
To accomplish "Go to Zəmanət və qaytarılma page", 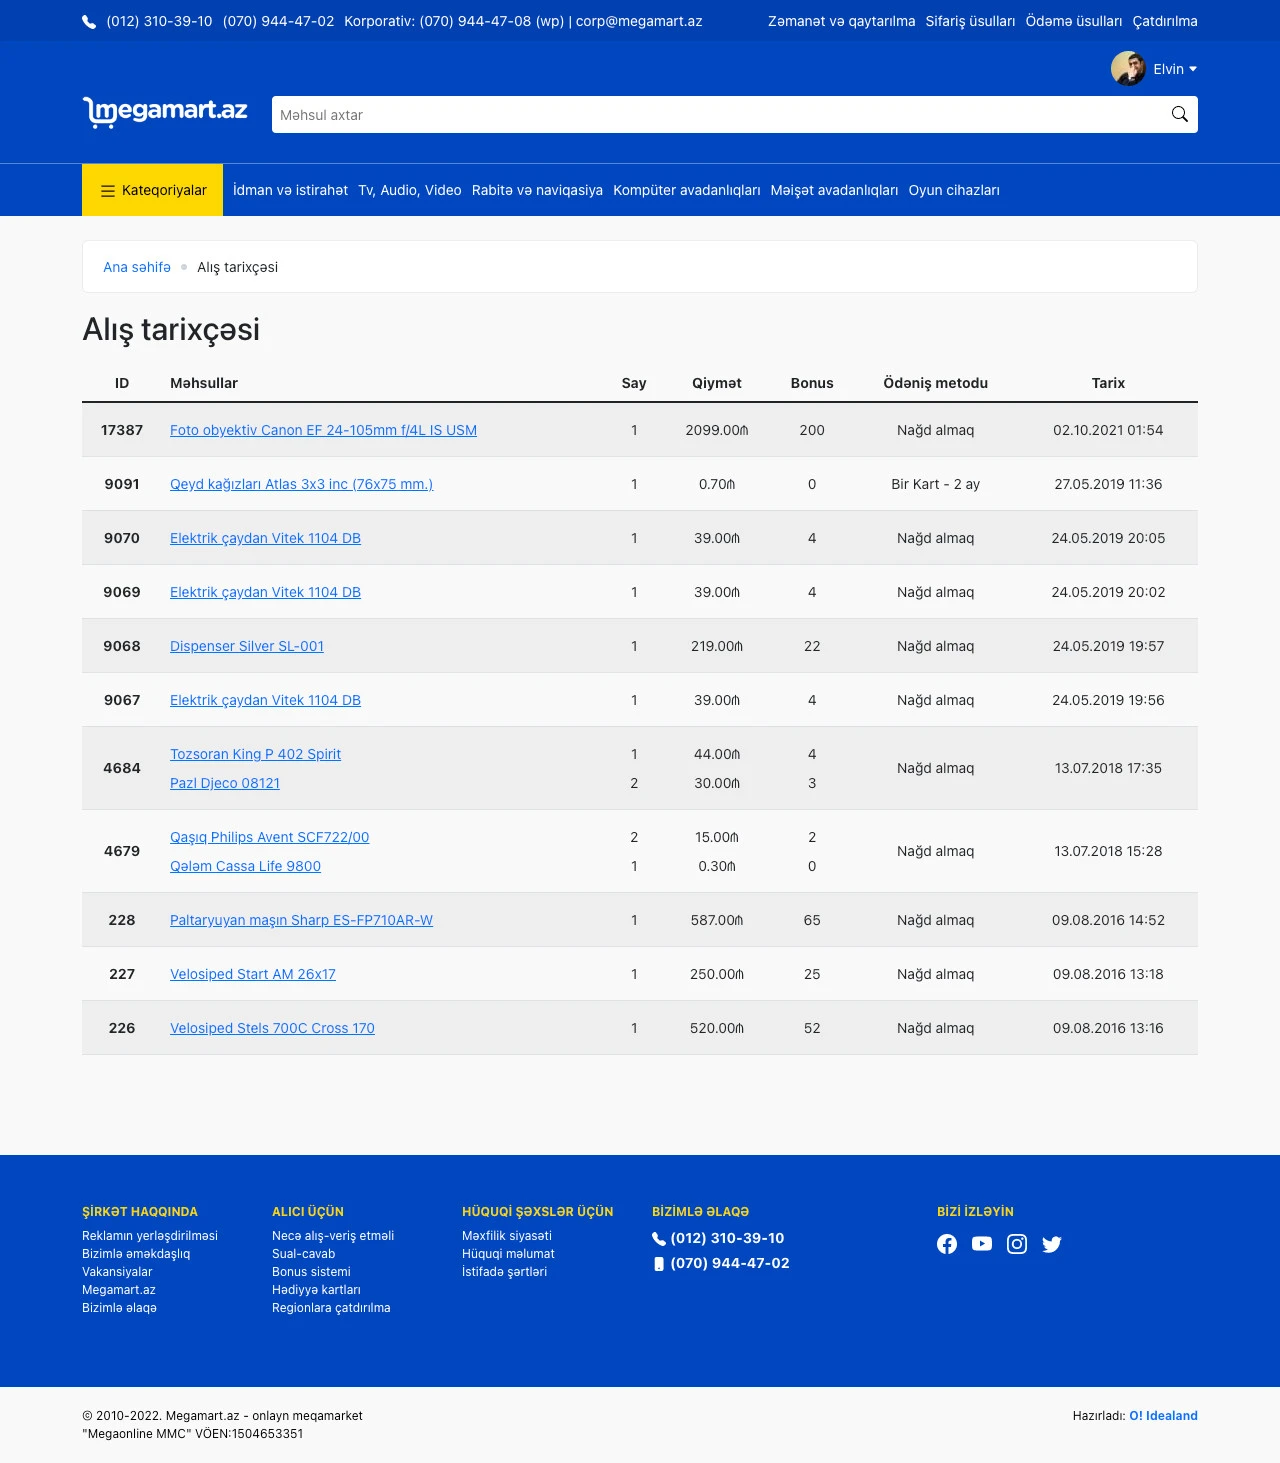I will [x=841, y=21].
